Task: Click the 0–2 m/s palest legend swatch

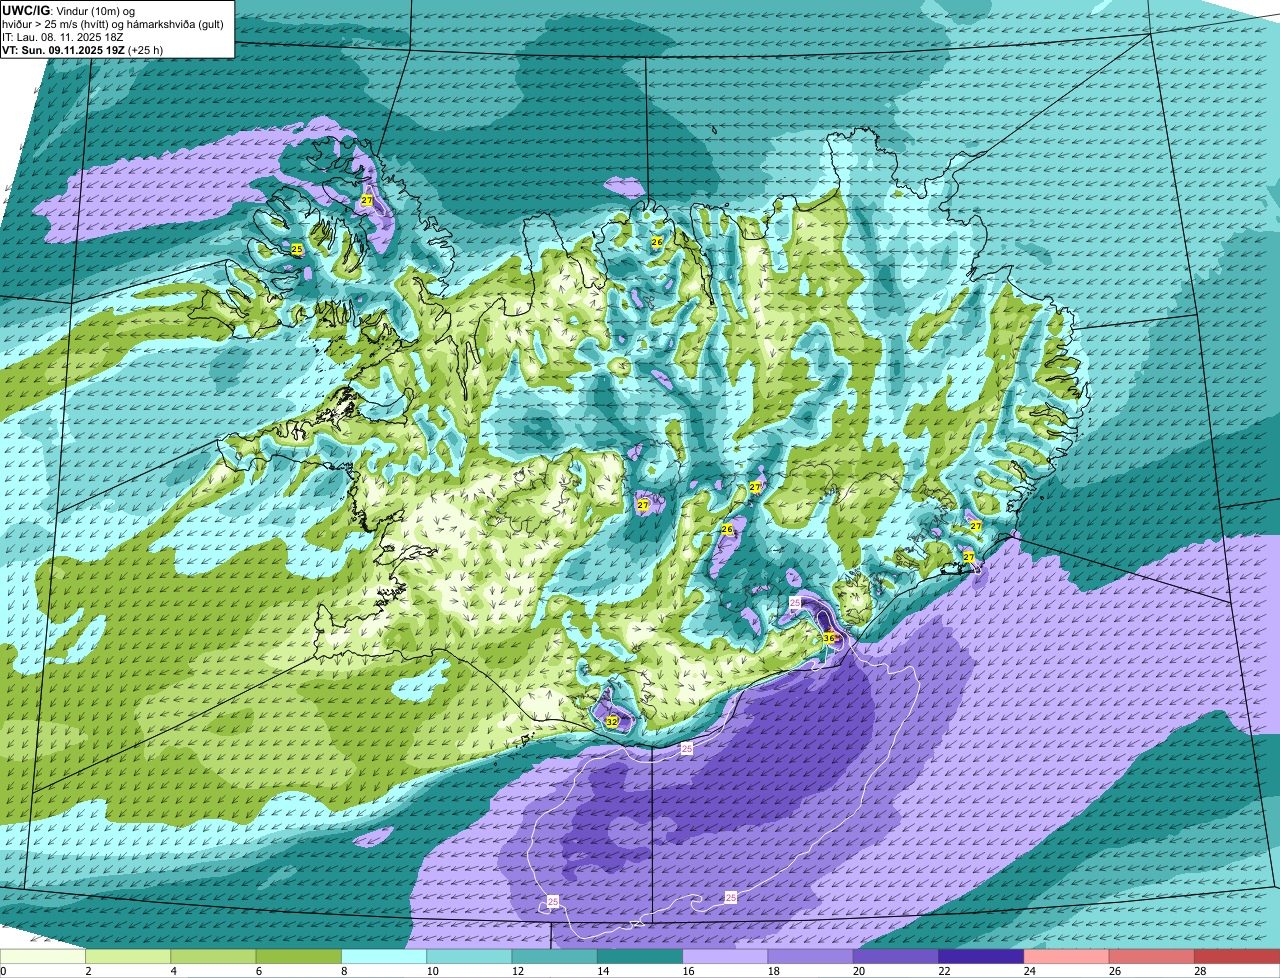Action: 43,956
